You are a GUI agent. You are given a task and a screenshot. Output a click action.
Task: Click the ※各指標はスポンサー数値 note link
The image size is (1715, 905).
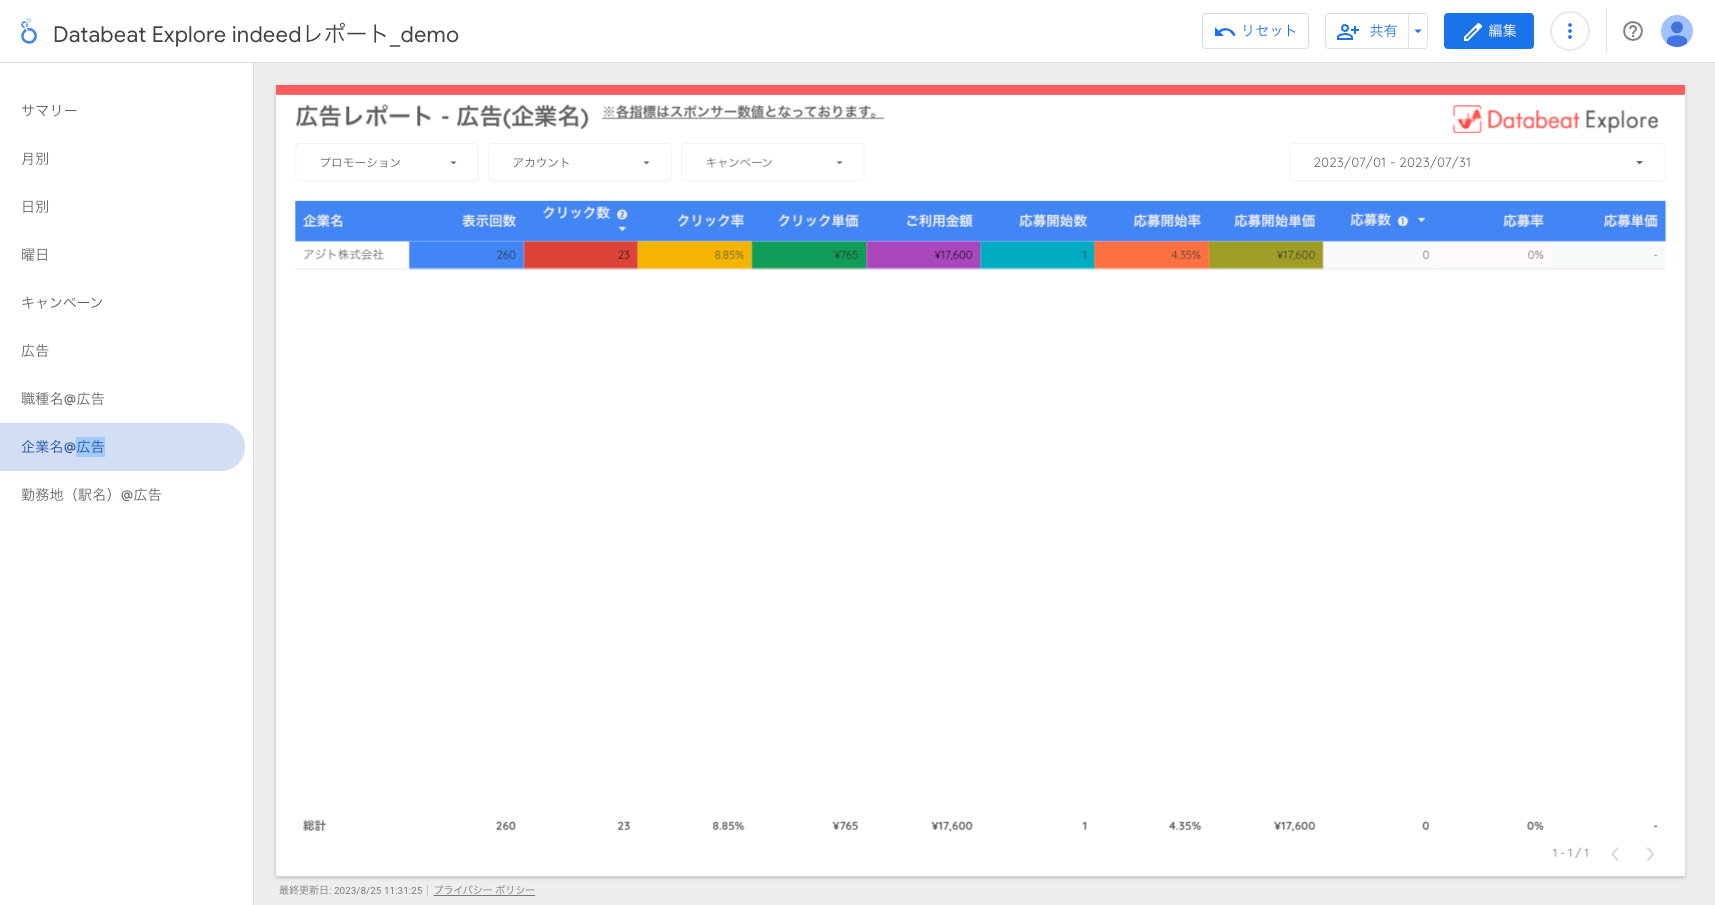pyautogui.click(x=743, y=112)
